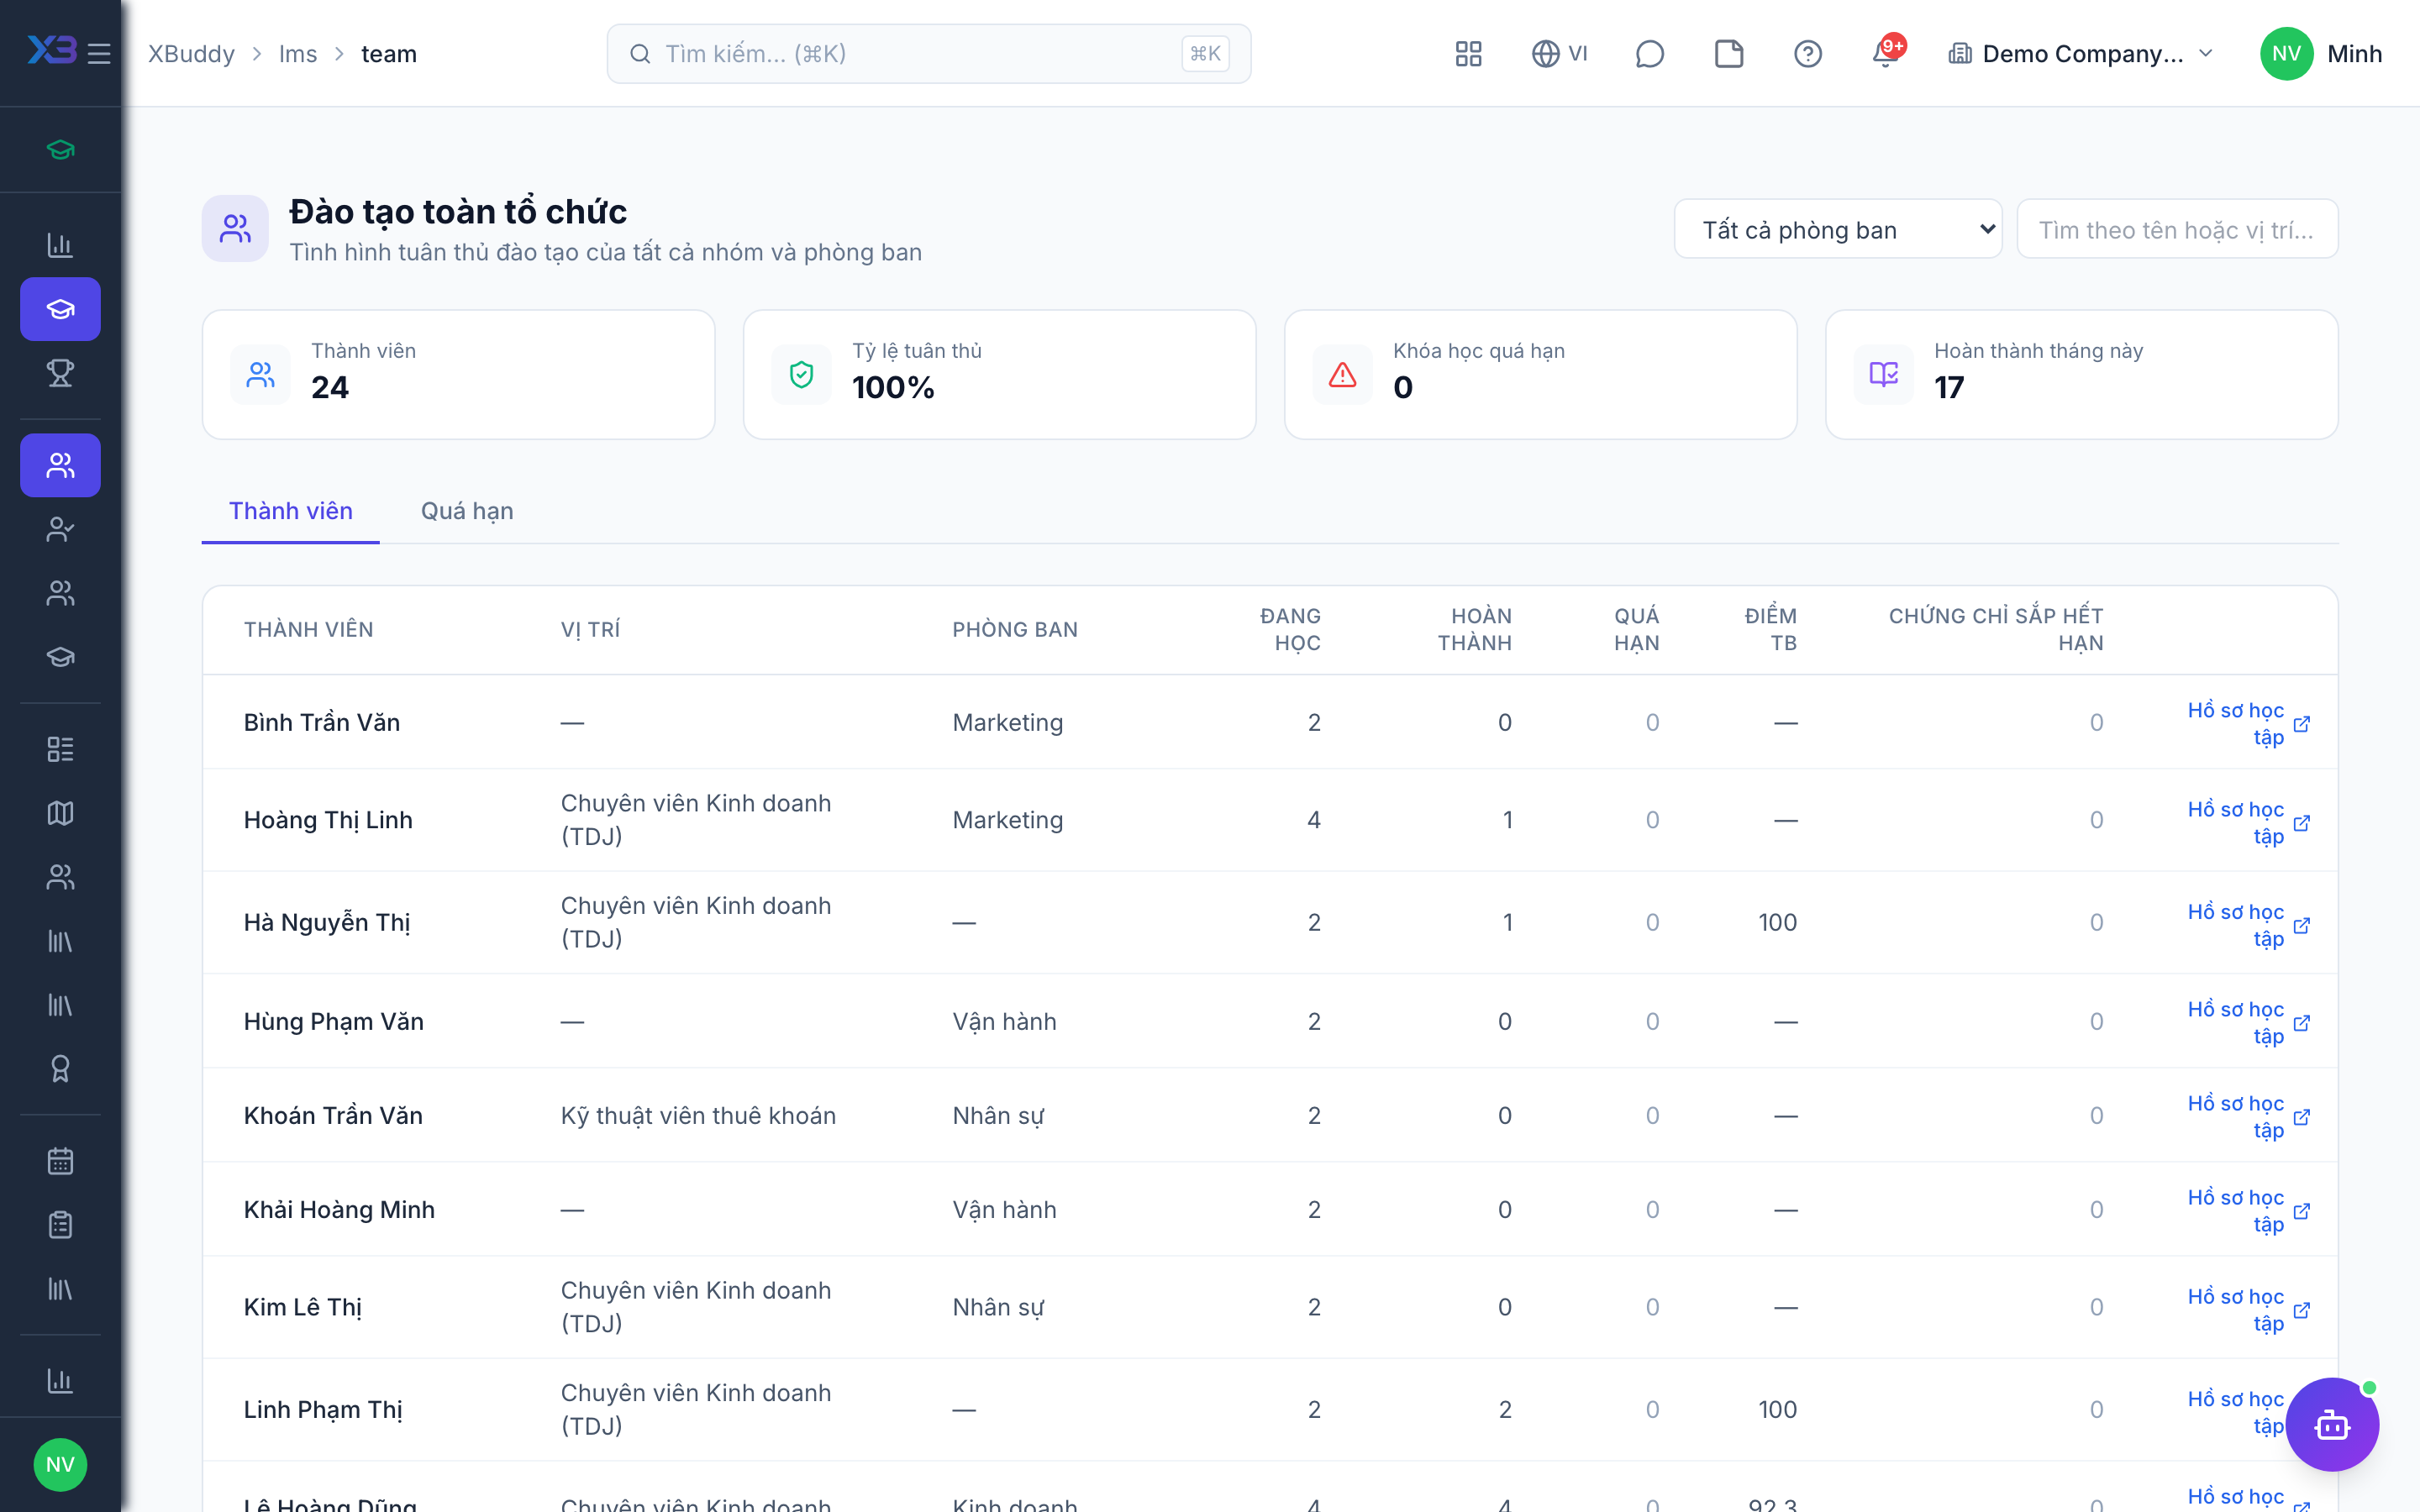Open Hồ sơ học tập for Bình Trần Văn
This screenshot has width=2420, height=1512.
(2247, 723)
